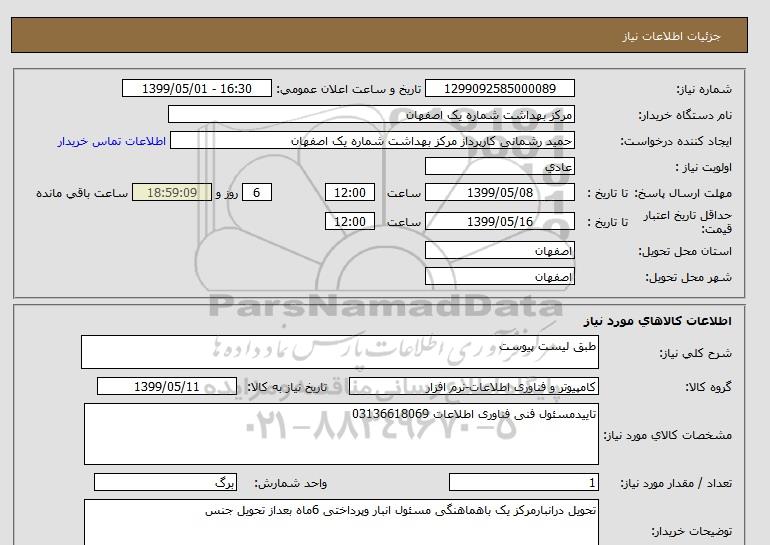Screen dimensions: 770x545
Task: Select the announcement date field 1399/05/01 - 16:30
Action: click(x=196, y=88)
